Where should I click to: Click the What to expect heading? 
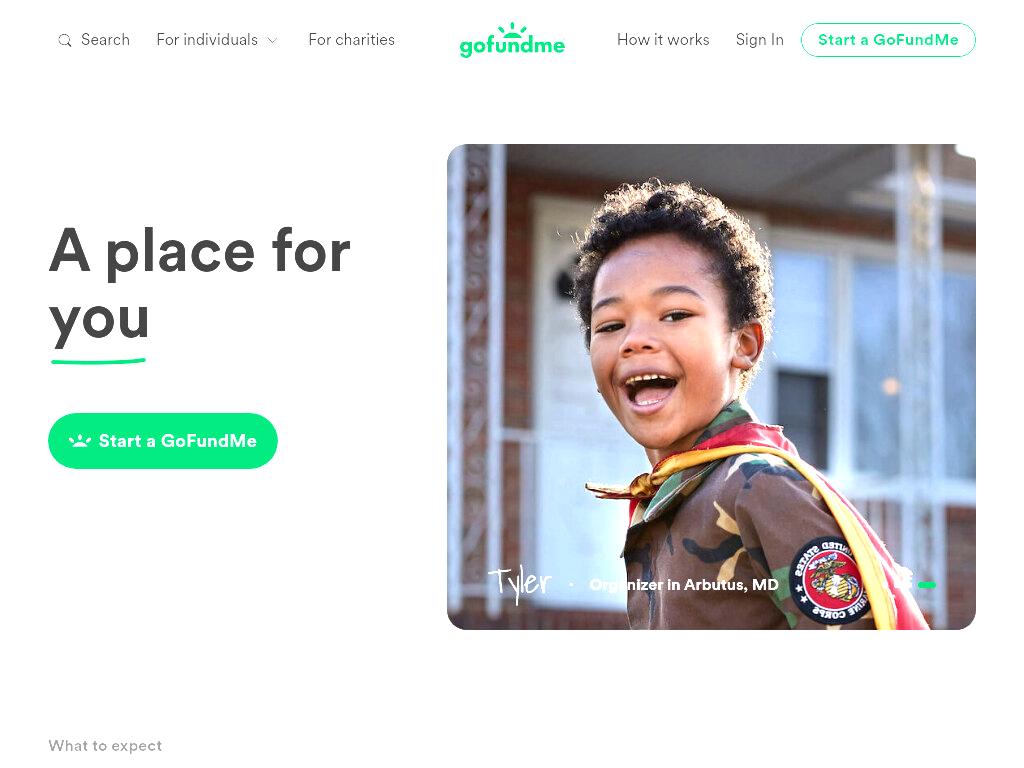tap(105, 746)
